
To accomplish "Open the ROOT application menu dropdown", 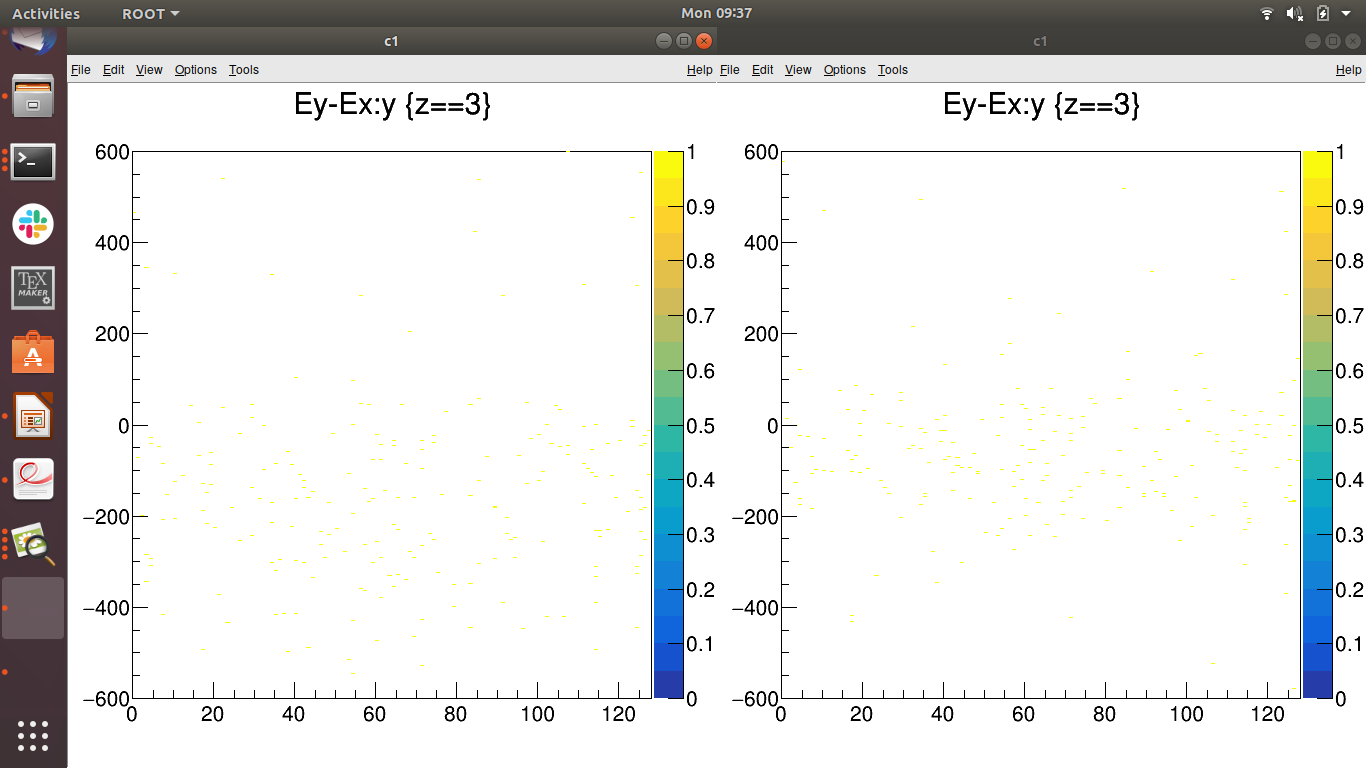I will [x=151, y=13].
